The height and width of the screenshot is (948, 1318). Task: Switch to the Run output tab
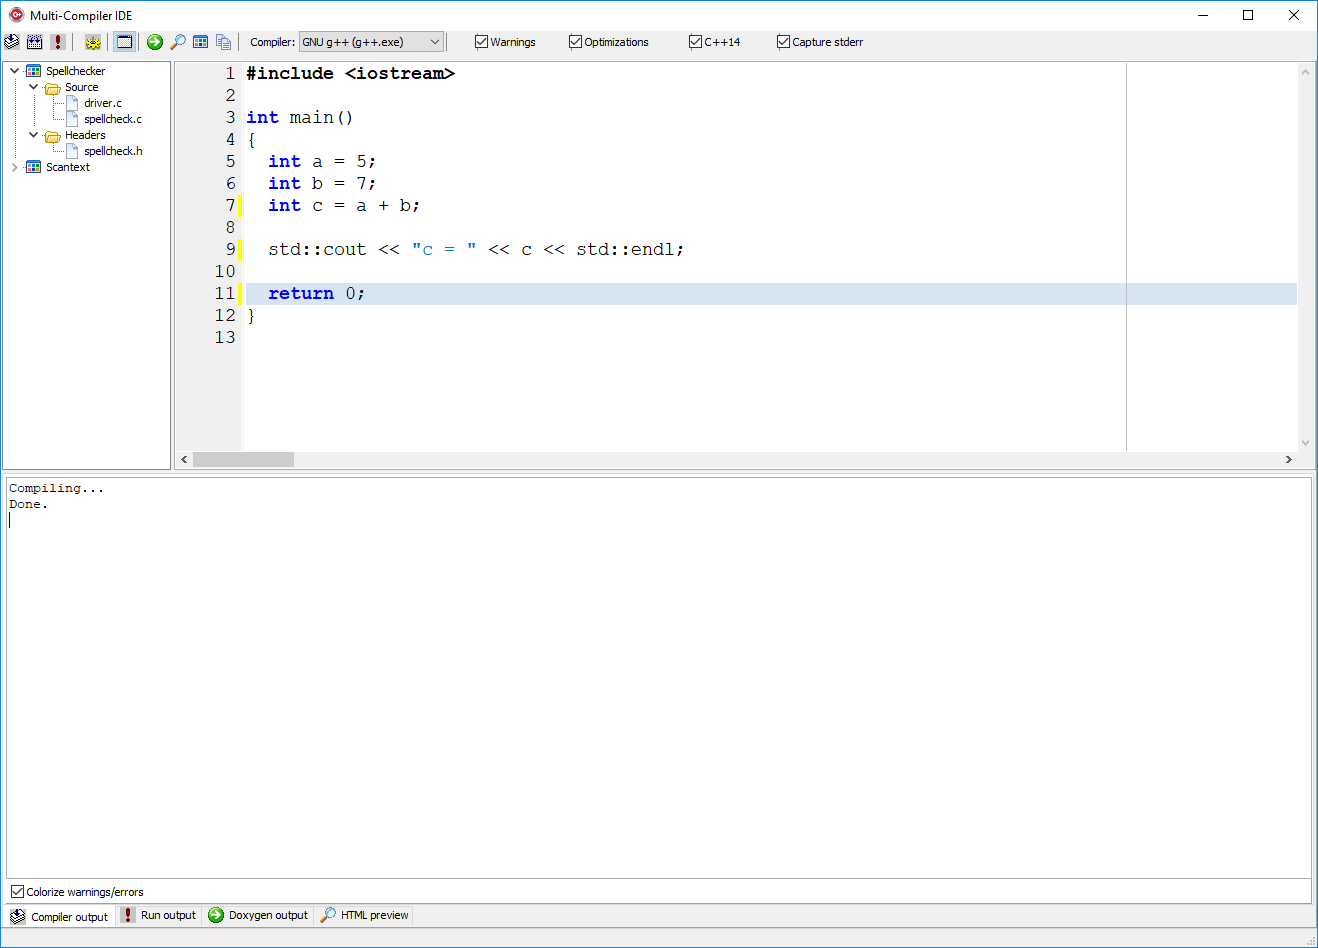point(159,915)
